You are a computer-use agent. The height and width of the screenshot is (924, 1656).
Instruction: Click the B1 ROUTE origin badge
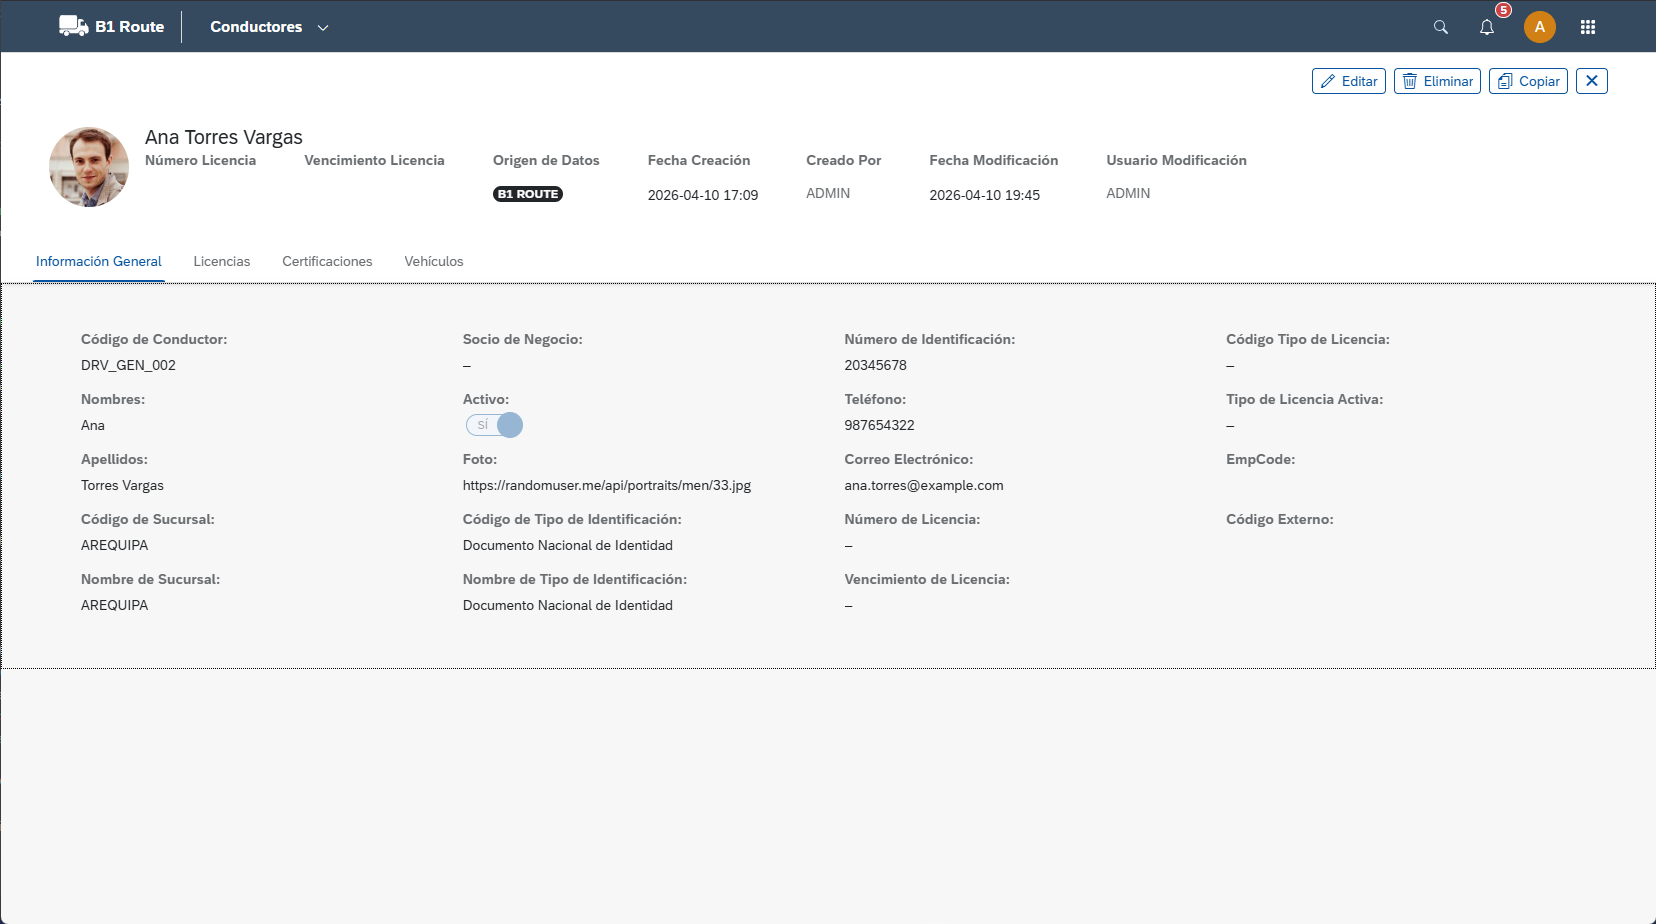[528, 194]
